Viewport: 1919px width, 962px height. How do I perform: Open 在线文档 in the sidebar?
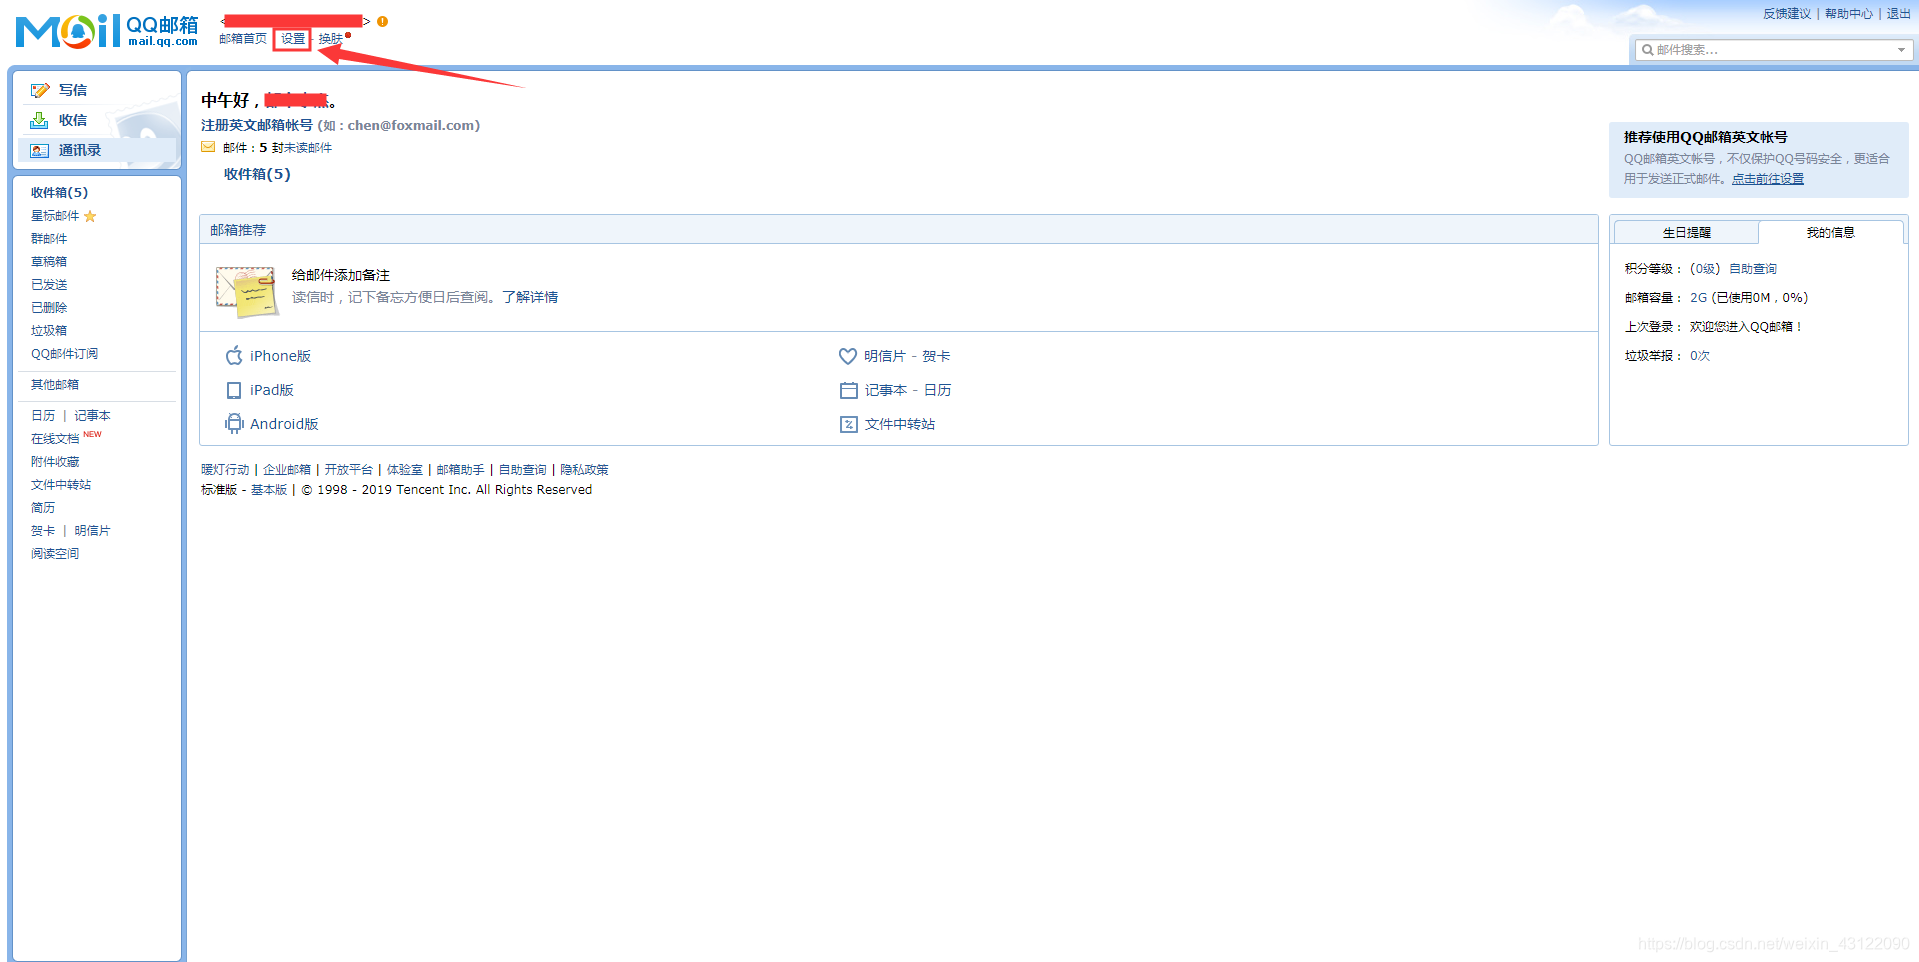[55, 439]
